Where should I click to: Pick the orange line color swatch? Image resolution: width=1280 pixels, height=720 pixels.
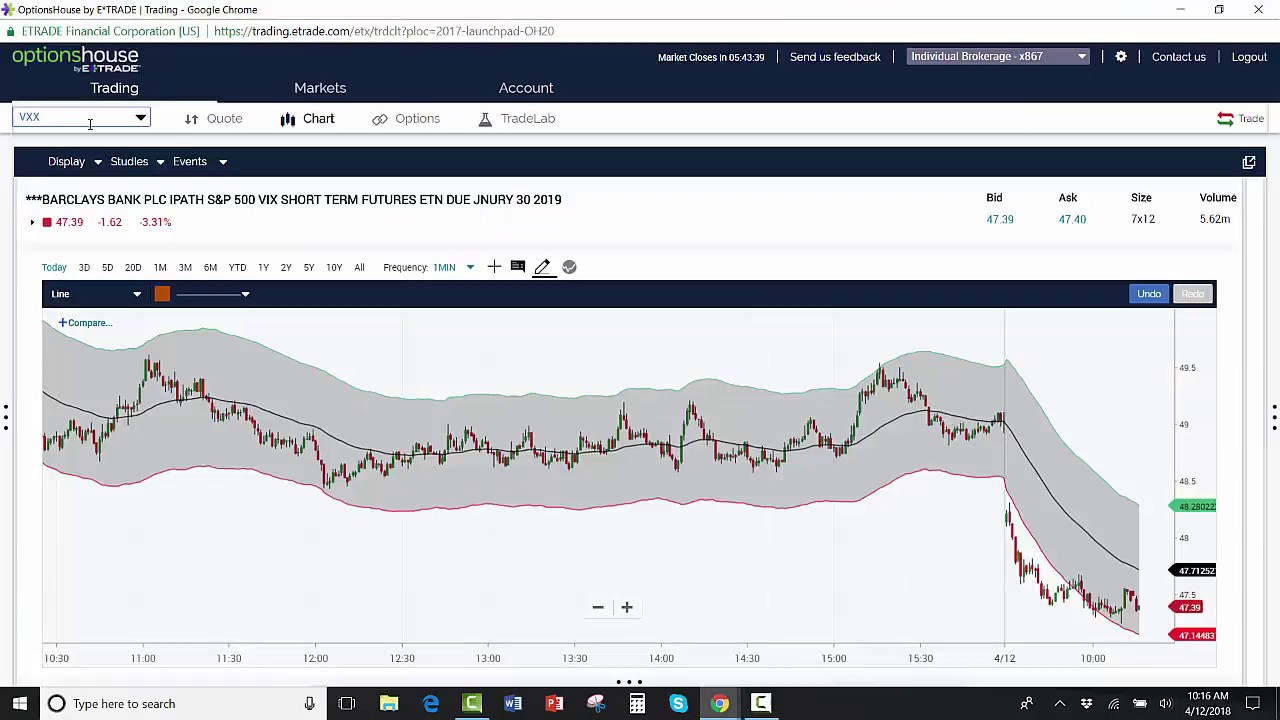click(x=162, y=294)
